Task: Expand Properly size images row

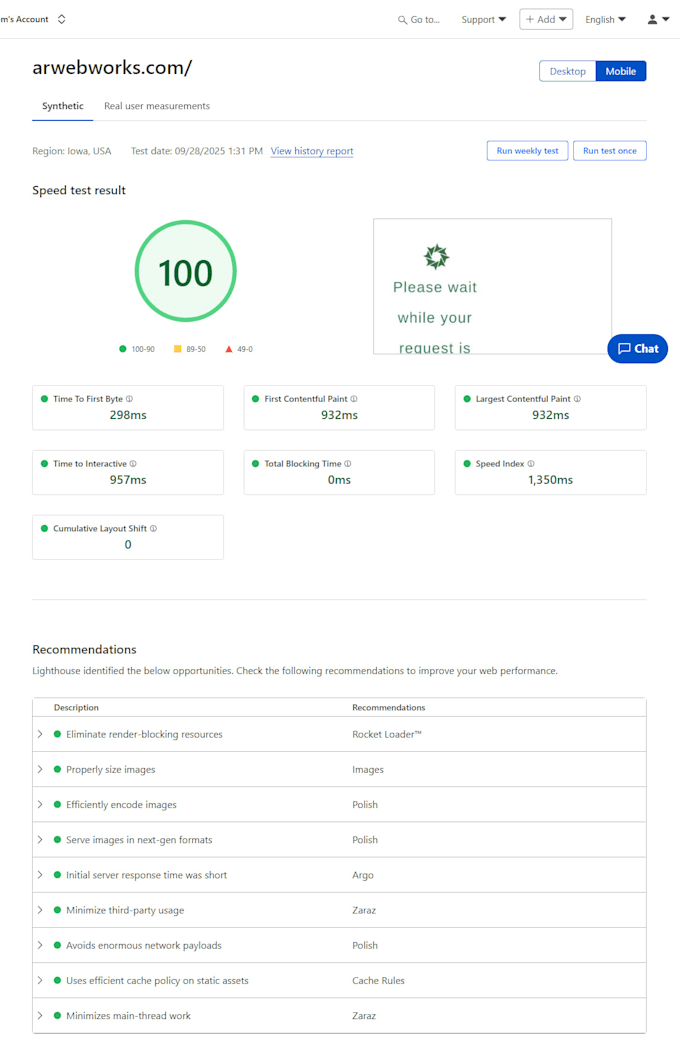Action: click(x=40, y=769)
